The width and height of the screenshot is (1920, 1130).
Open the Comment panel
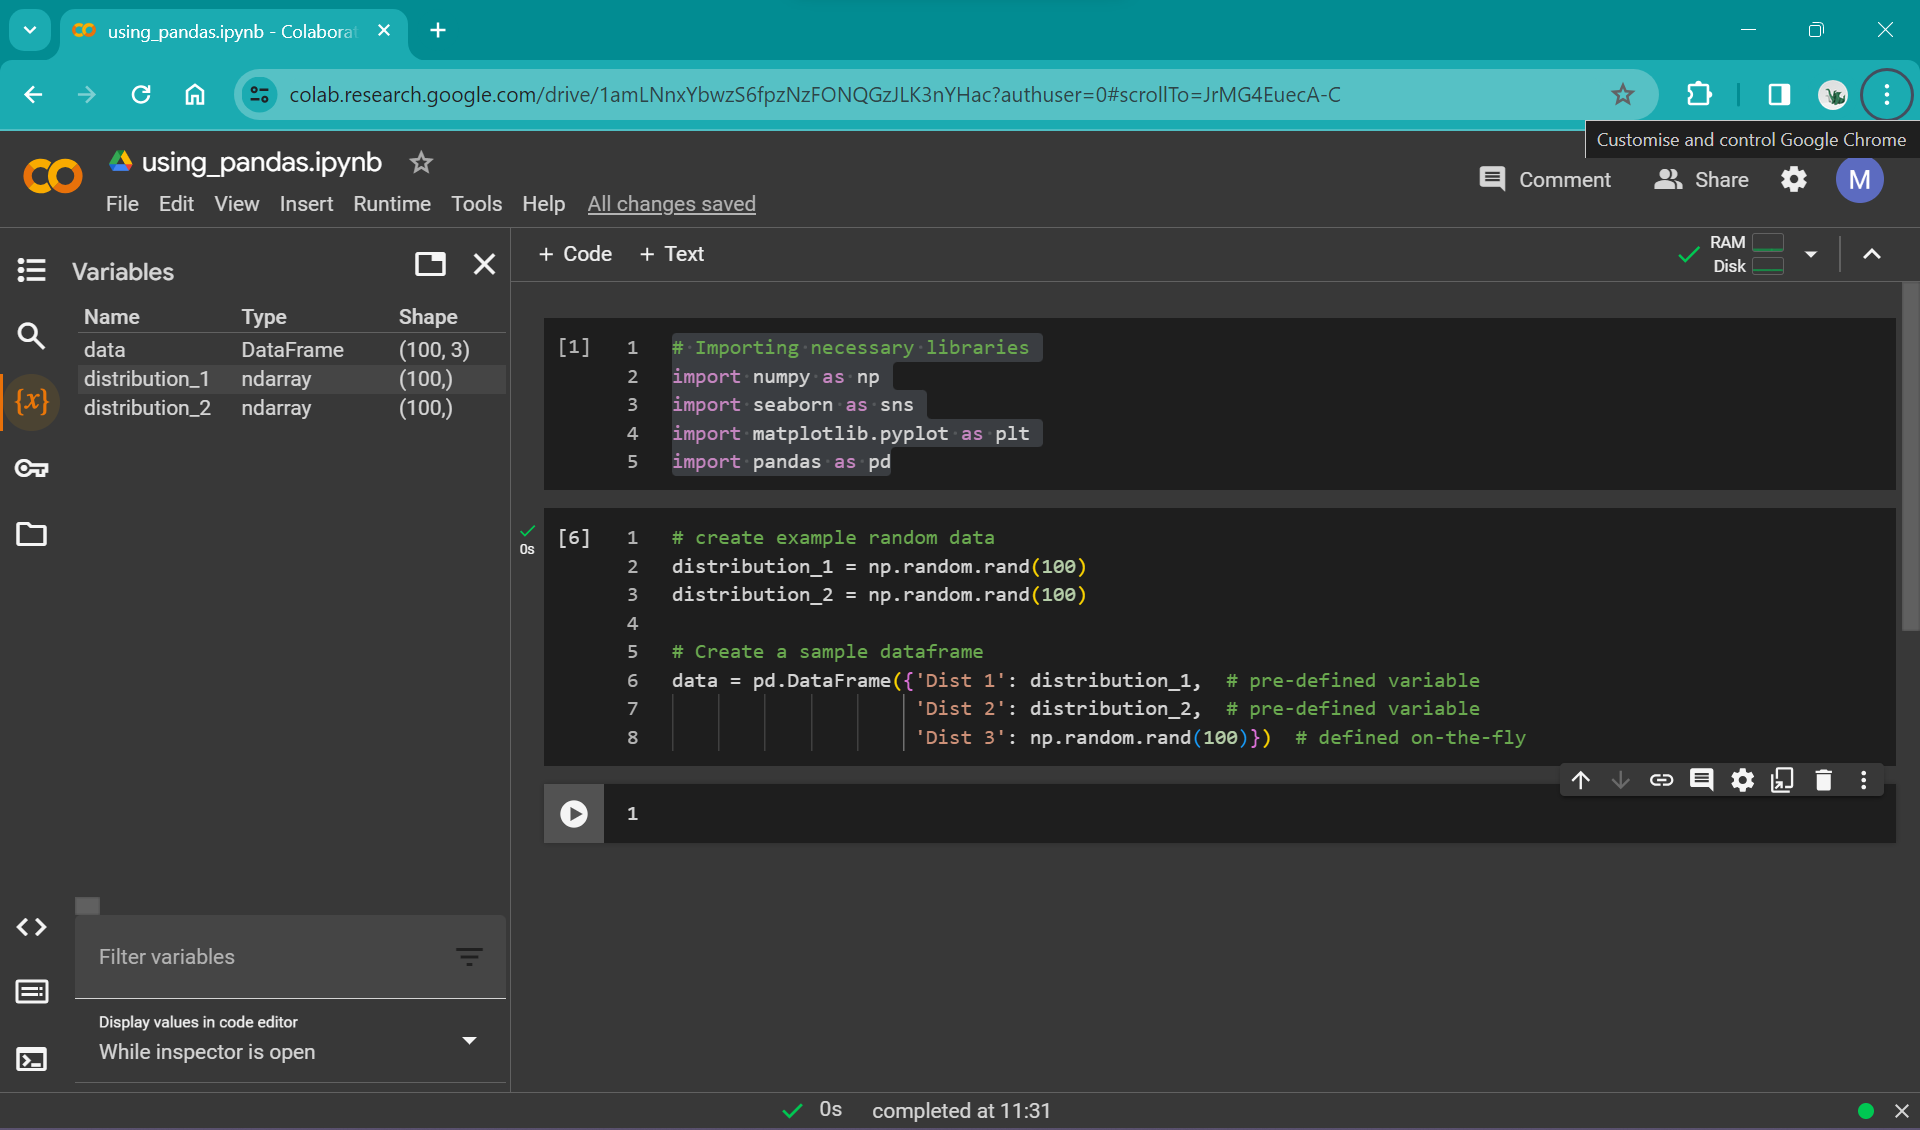[1545, 180]
